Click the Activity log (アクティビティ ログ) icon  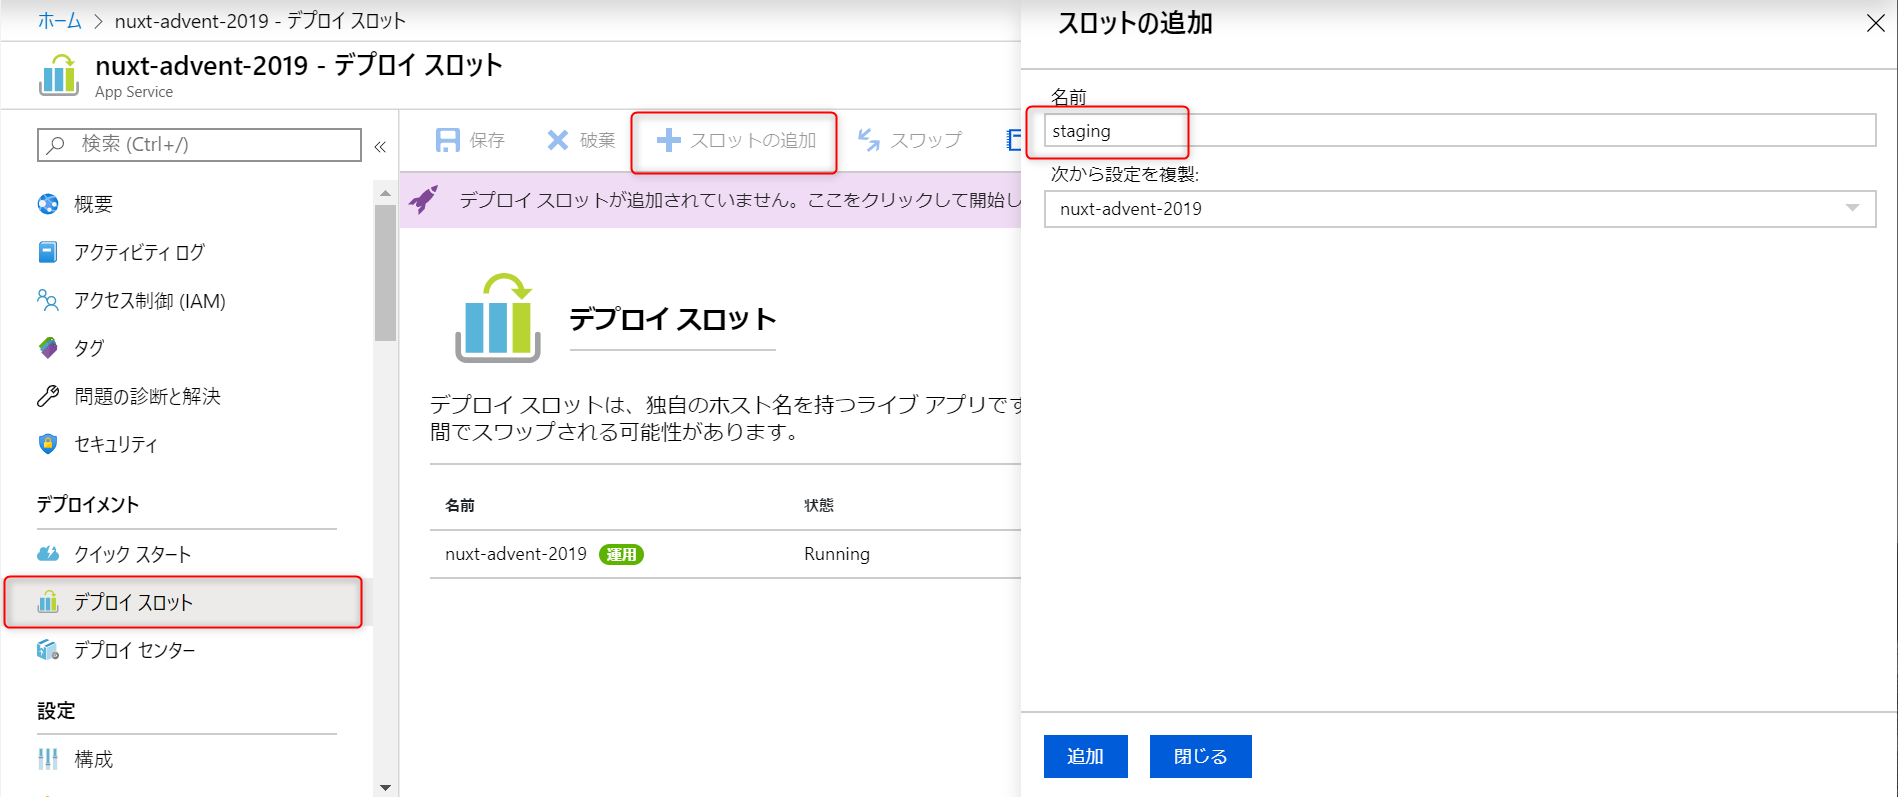pos(48,252)
